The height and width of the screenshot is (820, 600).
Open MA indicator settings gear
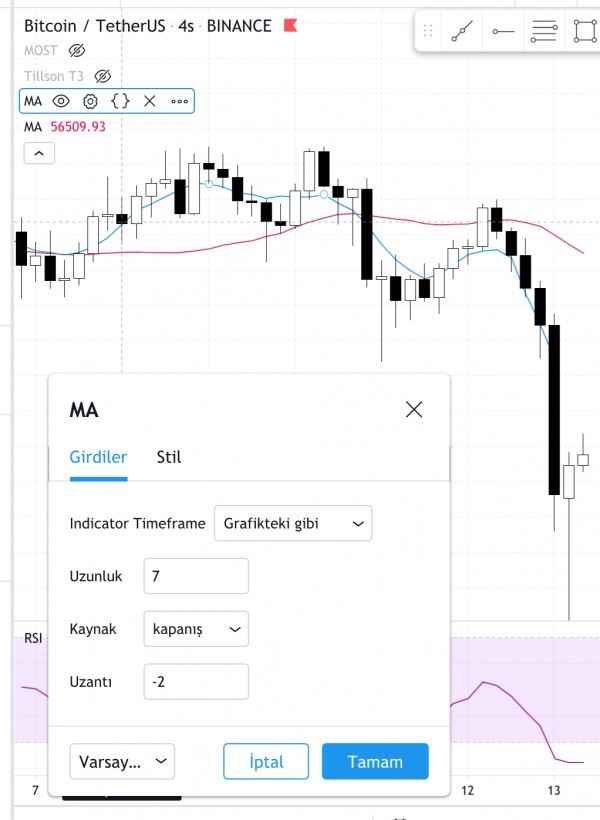(90, 101)
